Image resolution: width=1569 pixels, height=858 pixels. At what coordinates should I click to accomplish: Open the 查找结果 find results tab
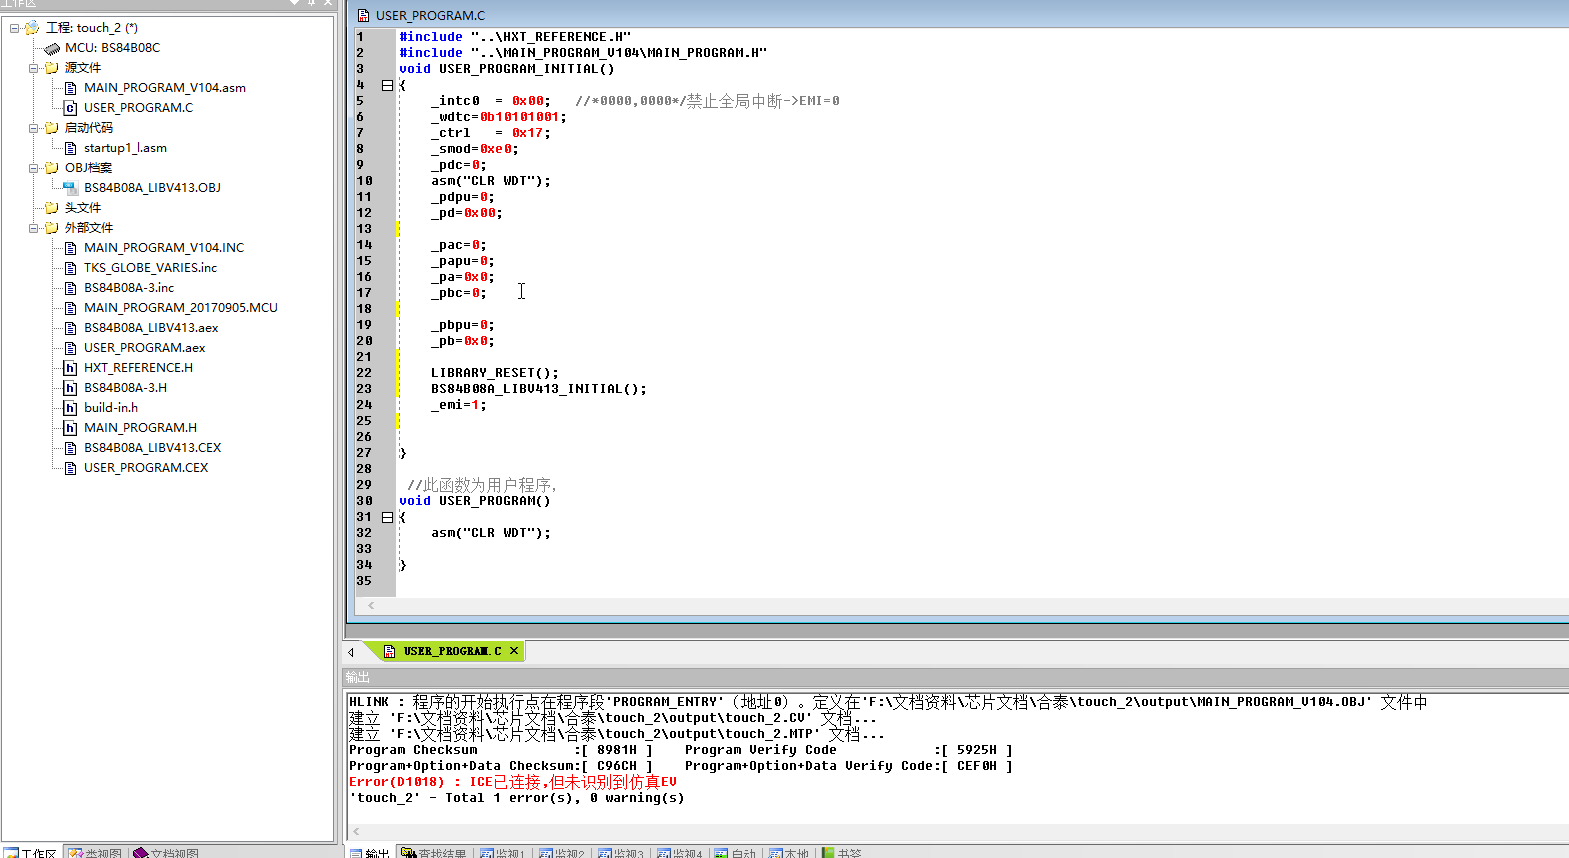coord(434,853)
